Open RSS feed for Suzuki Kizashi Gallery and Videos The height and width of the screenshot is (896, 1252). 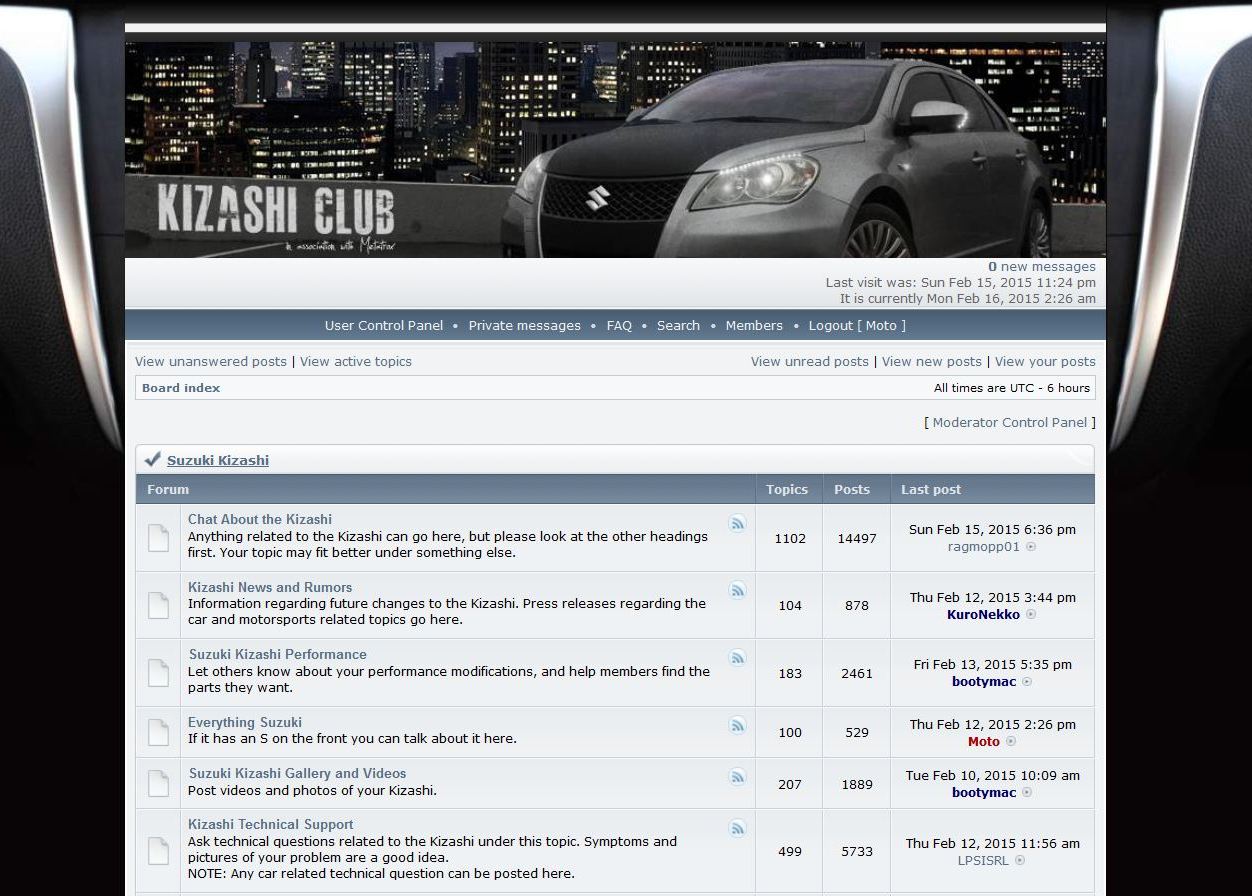737,776
